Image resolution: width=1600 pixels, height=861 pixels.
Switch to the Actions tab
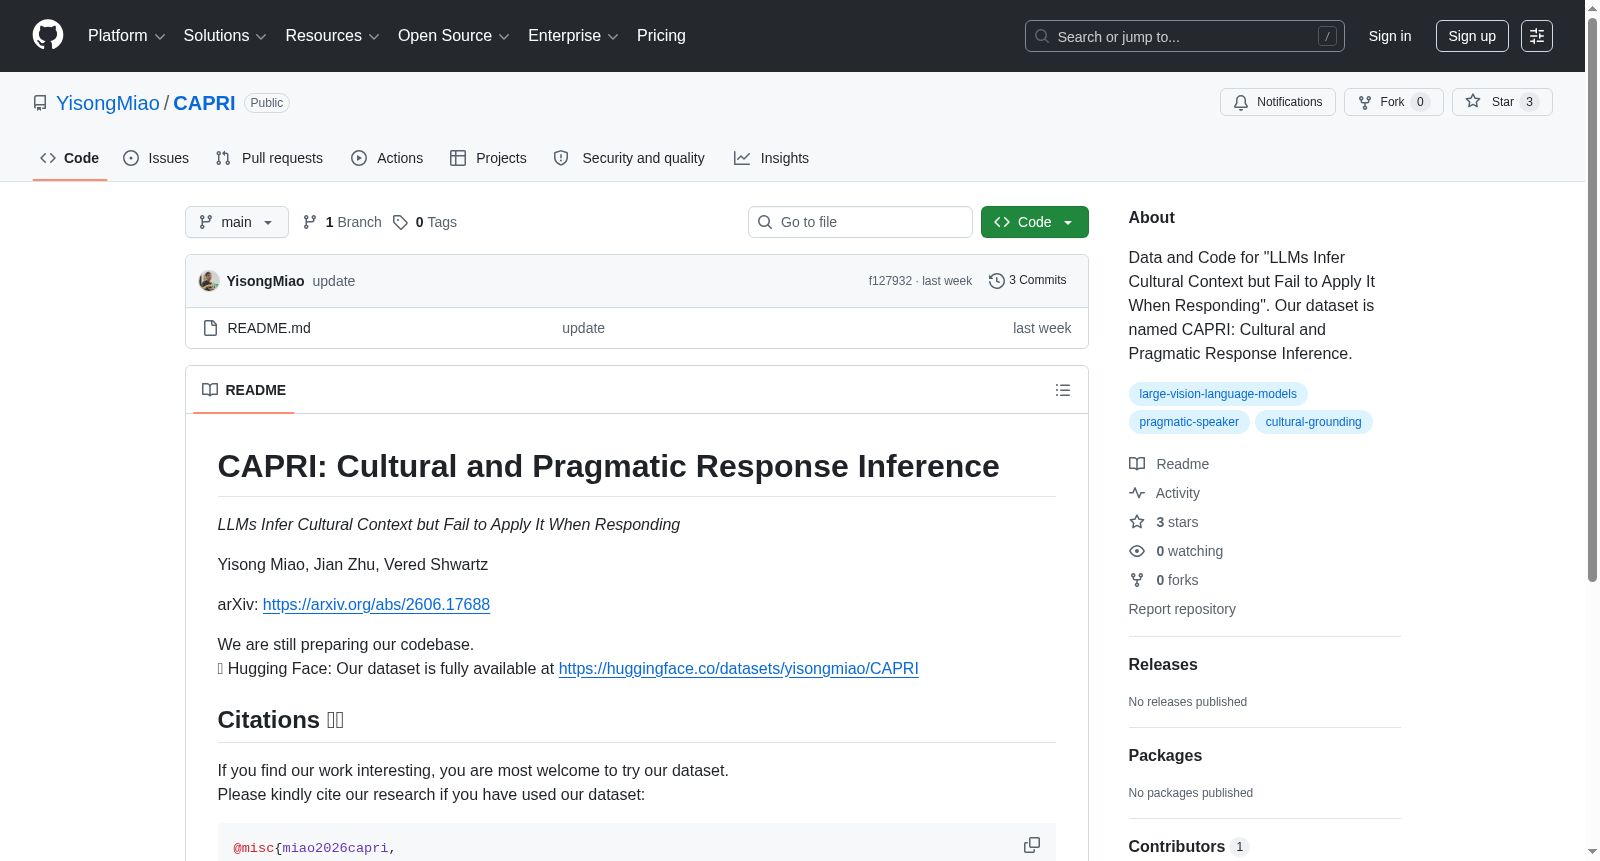click(387, 158)
